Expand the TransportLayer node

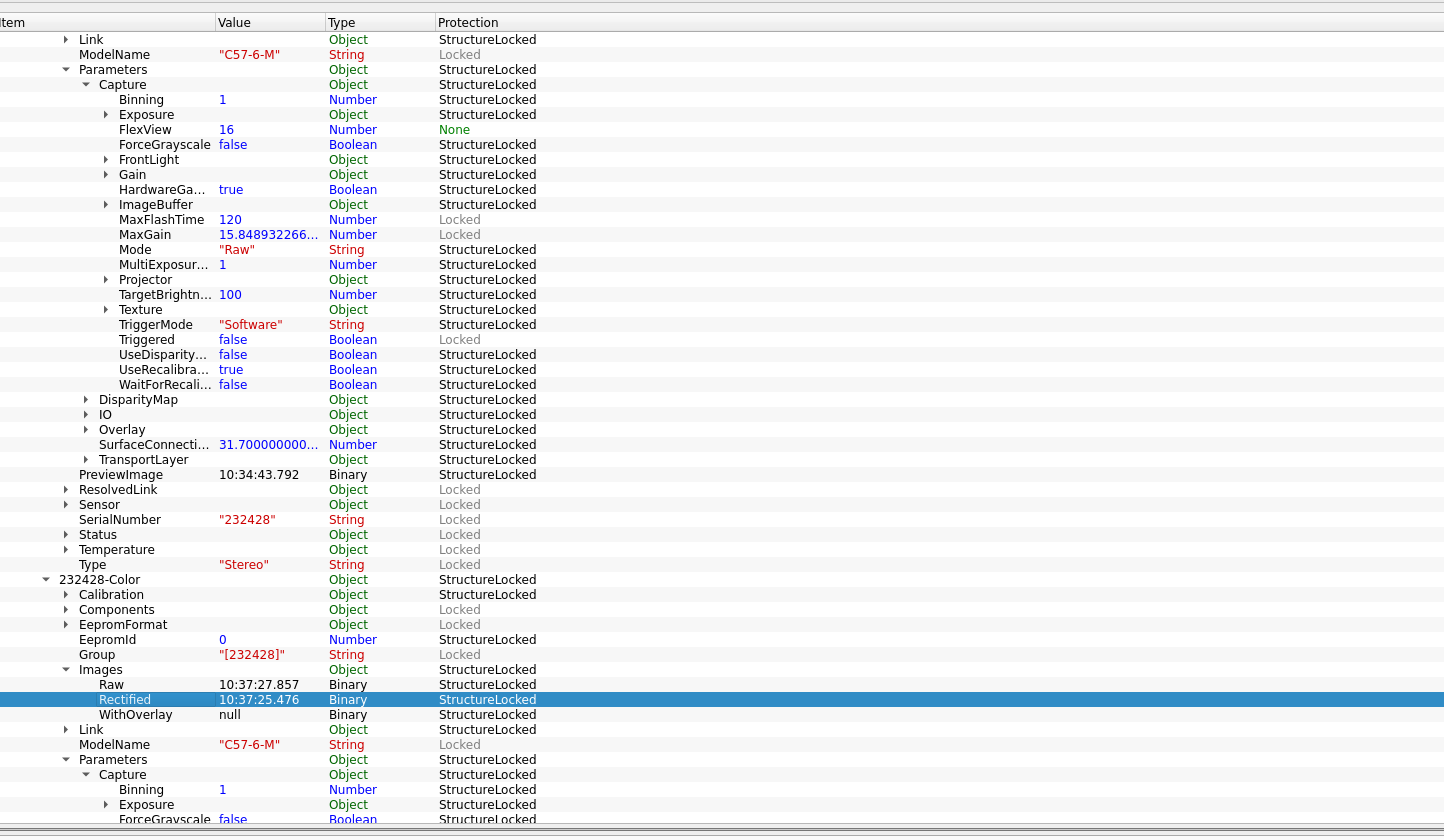(86, 460)
